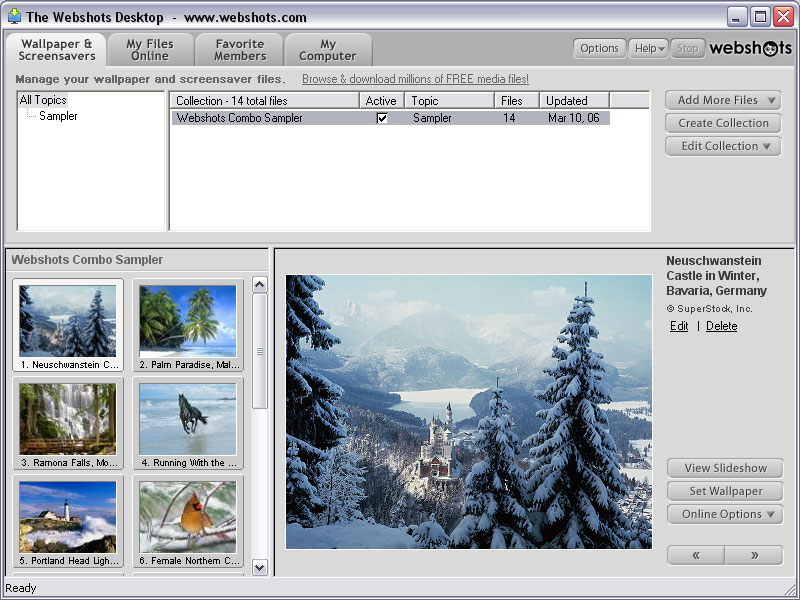Click the Delete link for the photo
This screenshot has width=800, height=600.
pyautogui.click(x=721, y=326)
